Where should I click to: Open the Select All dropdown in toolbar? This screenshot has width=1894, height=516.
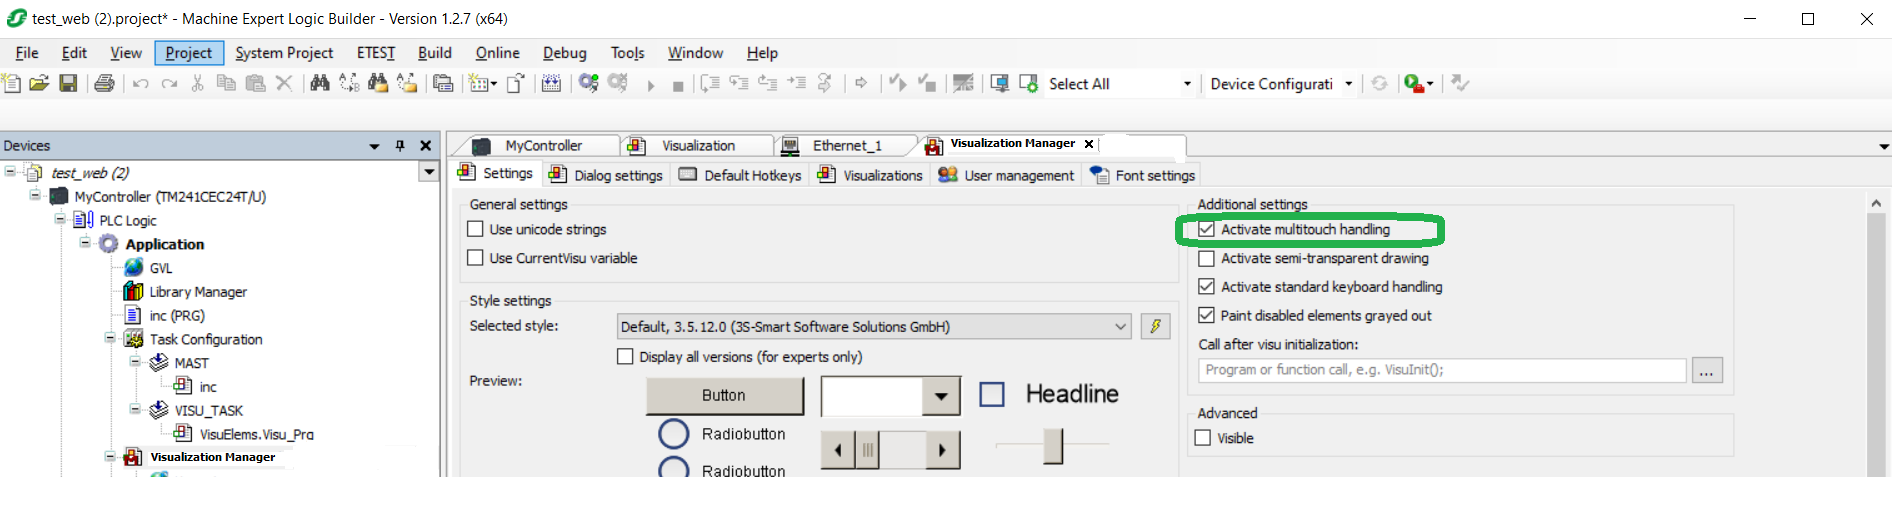pos(1187,84)
